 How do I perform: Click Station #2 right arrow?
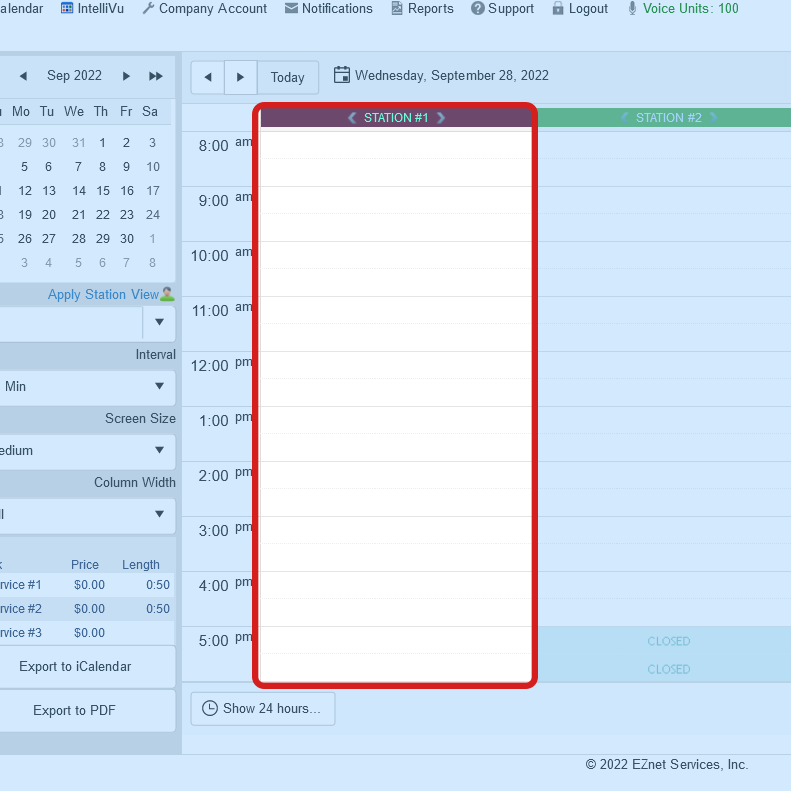[x=713, y=118]
